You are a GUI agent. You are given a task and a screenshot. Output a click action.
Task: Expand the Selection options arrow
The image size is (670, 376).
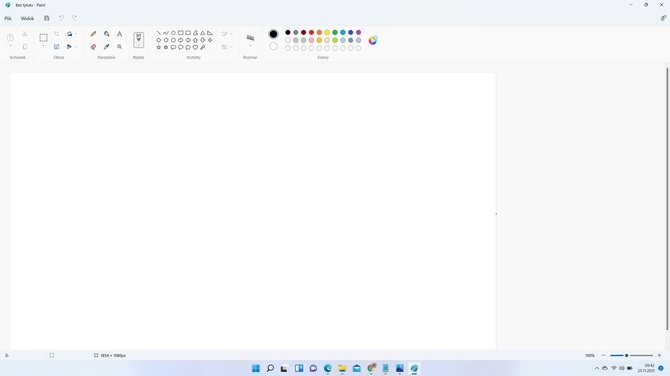pyautogui.click(x=43, y=46)
